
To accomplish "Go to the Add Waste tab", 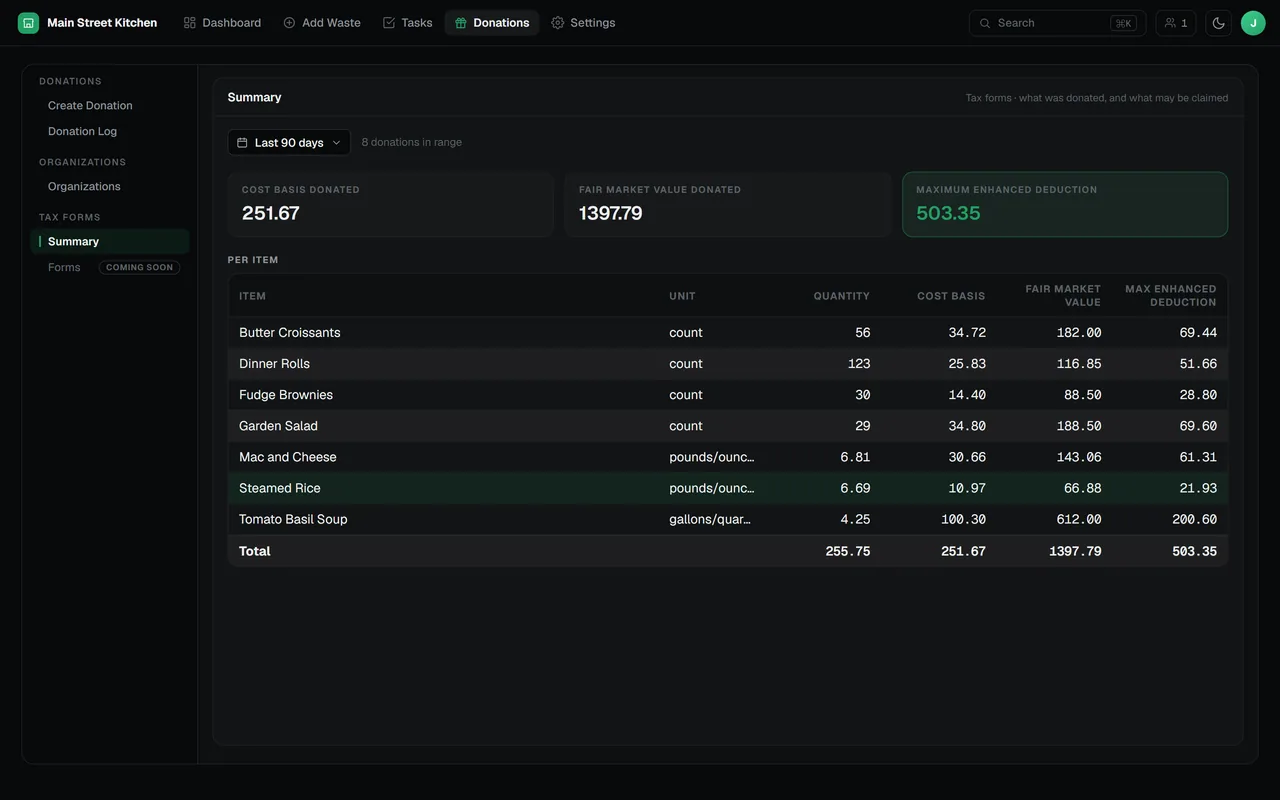I will click(322, 23).
